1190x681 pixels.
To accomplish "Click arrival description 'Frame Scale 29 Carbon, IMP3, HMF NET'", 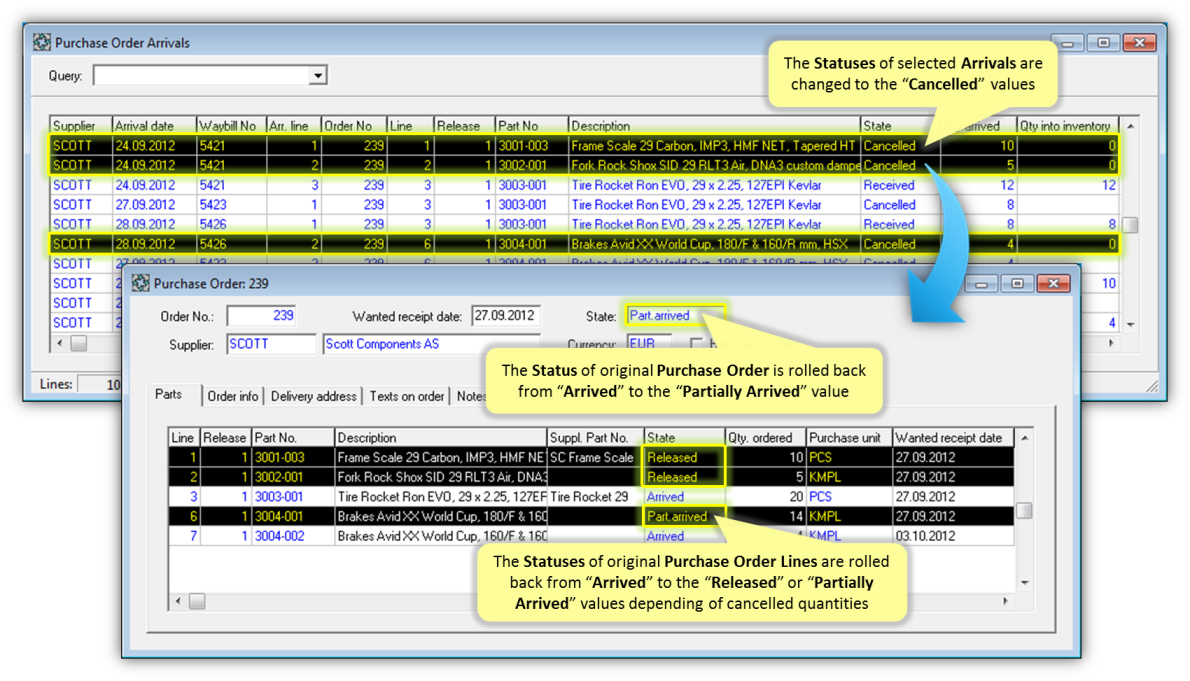I will (x=713, y=146).
